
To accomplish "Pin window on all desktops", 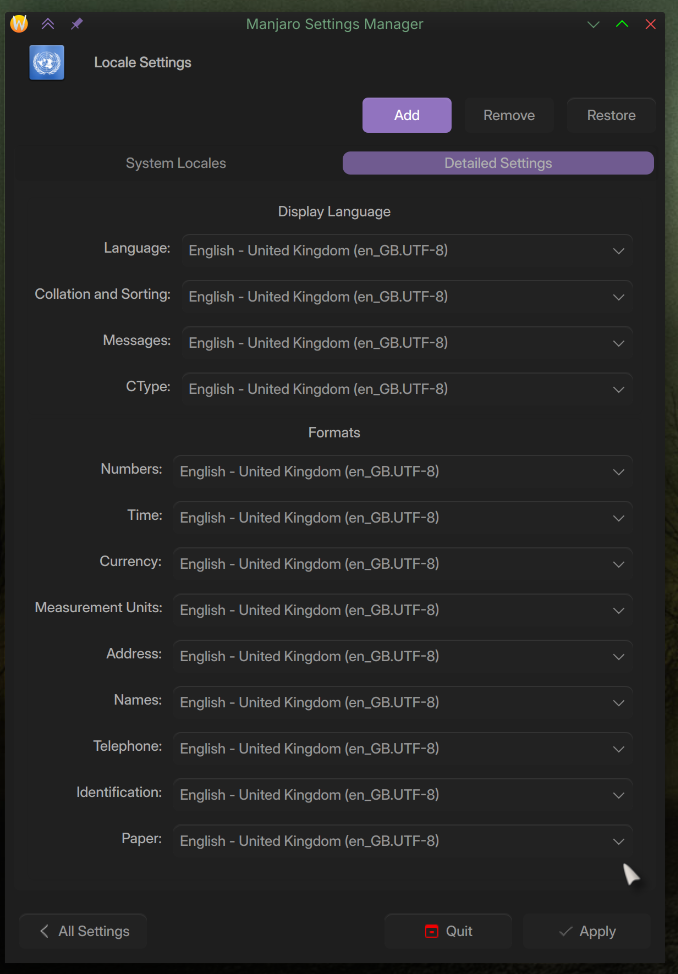I will pyautogui.click(x=76, y=24).
